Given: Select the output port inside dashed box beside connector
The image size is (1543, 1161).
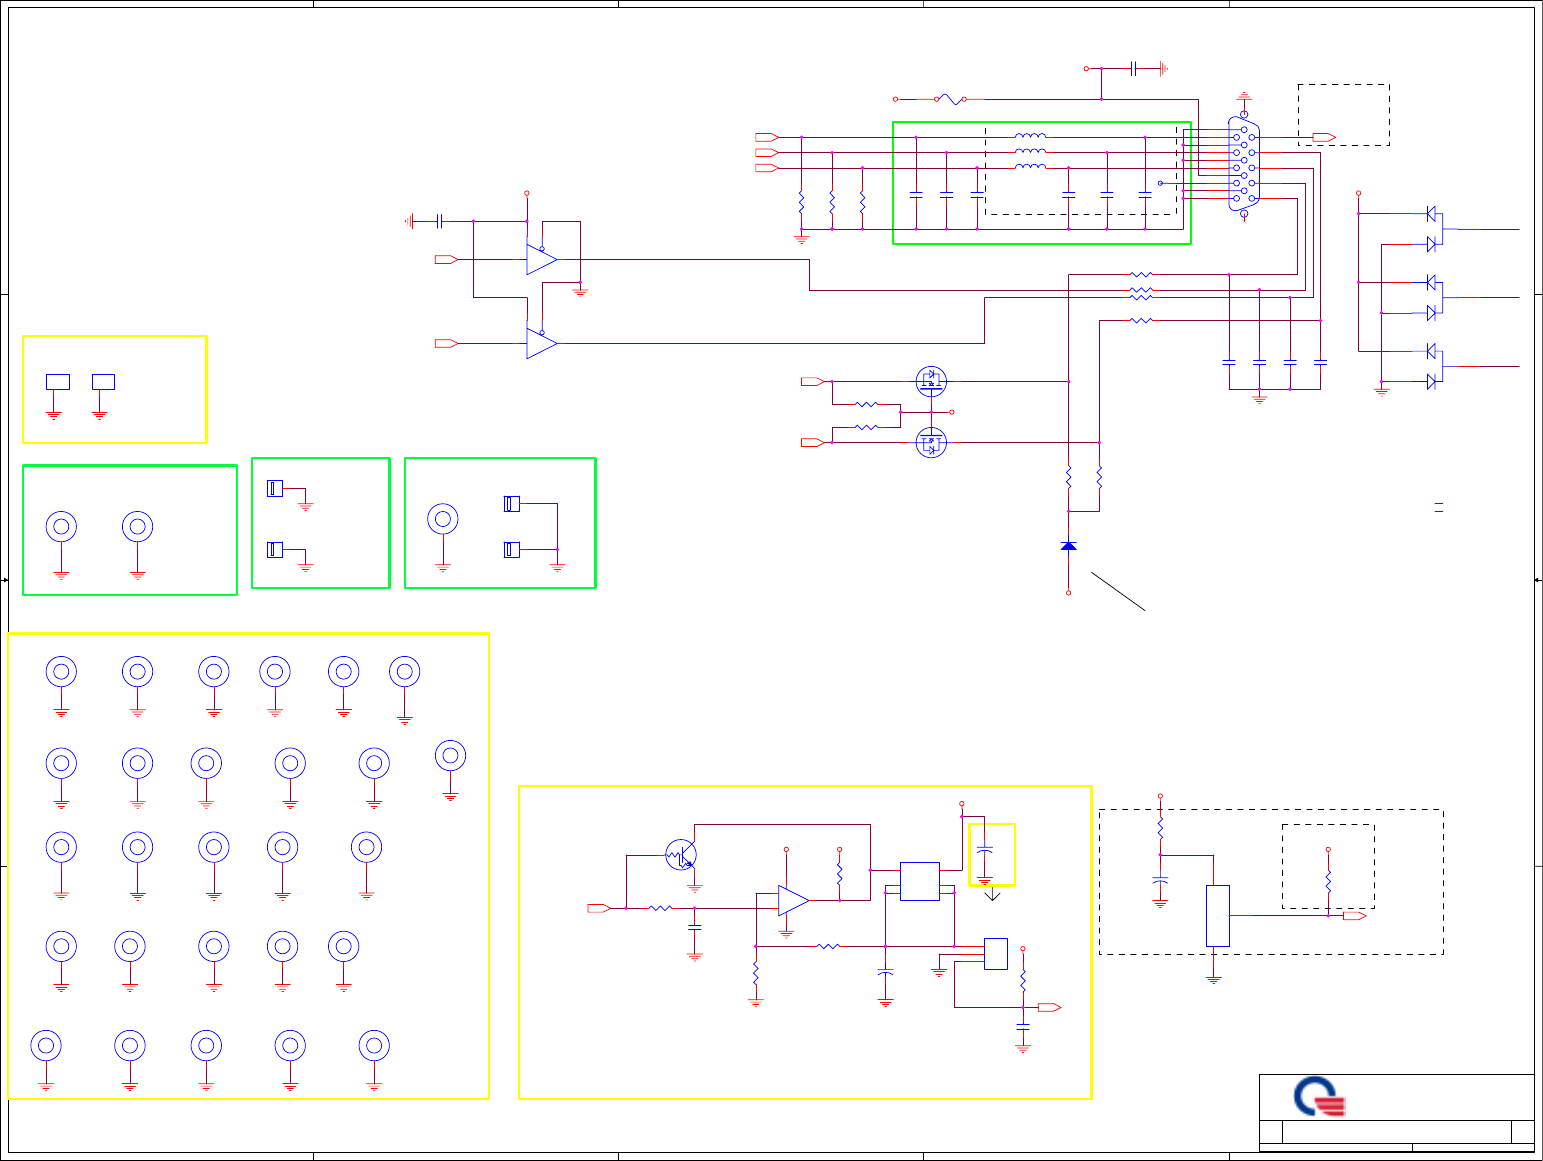Looking at the screenshot, I should [1324, 137].
